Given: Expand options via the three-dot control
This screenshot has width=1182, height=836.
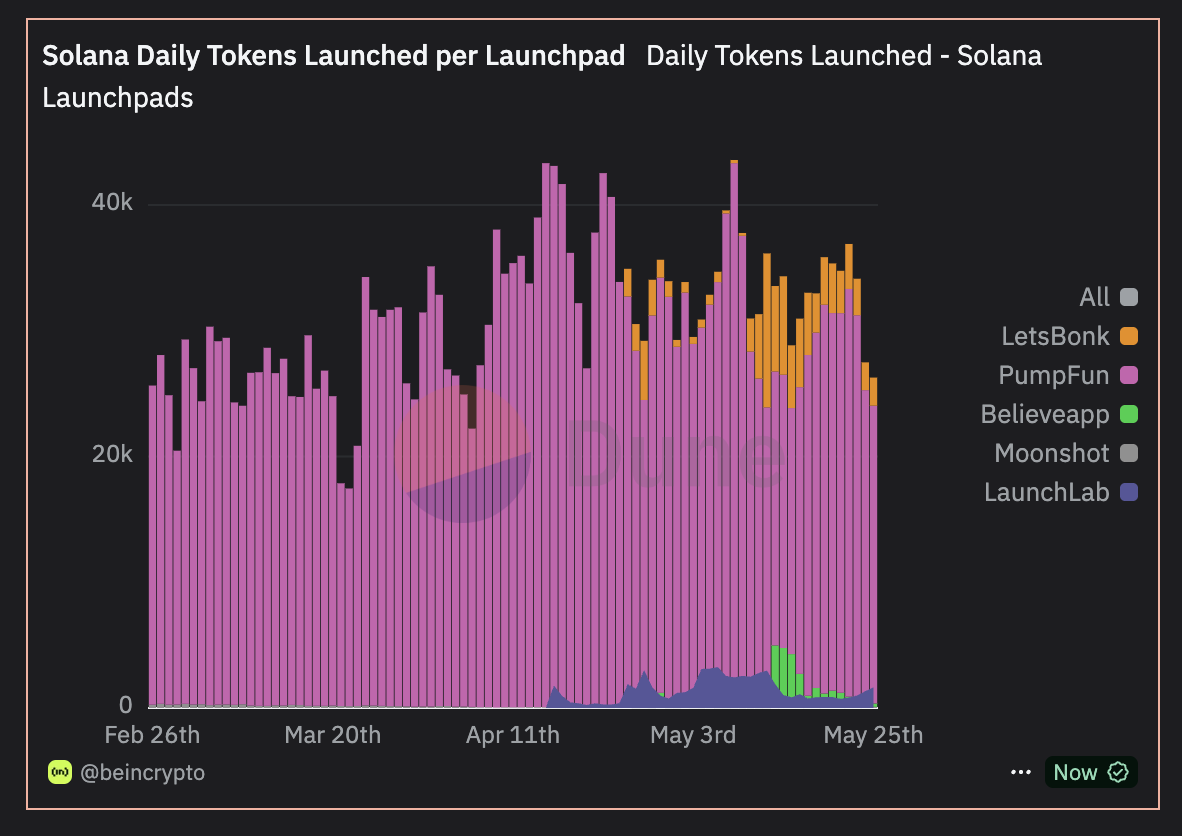Looking at the screenshot, I should [x=1021, y=771].
